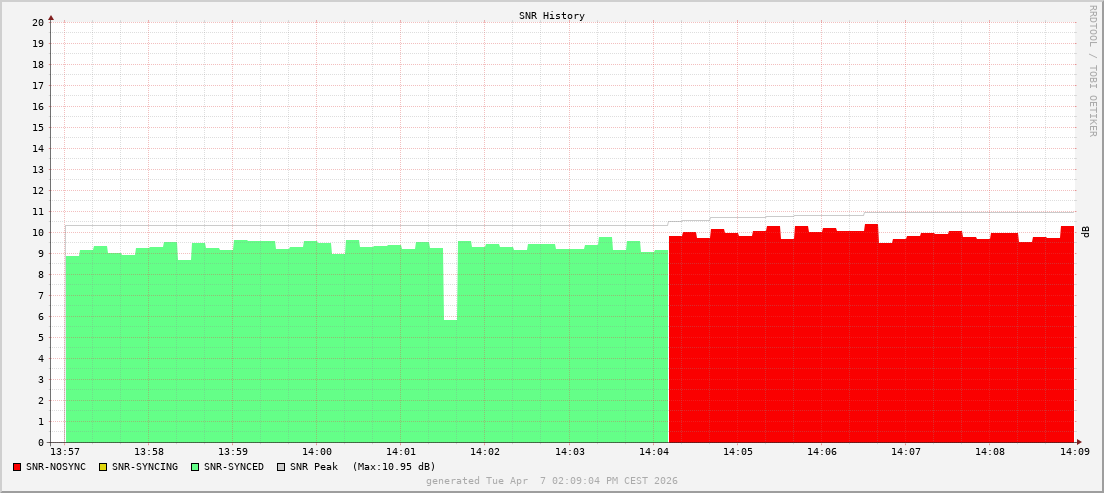Click the generated timestamp footer text
This screenshot has height=493, width=1104.
pyautogui.click(x=551, y=481)
